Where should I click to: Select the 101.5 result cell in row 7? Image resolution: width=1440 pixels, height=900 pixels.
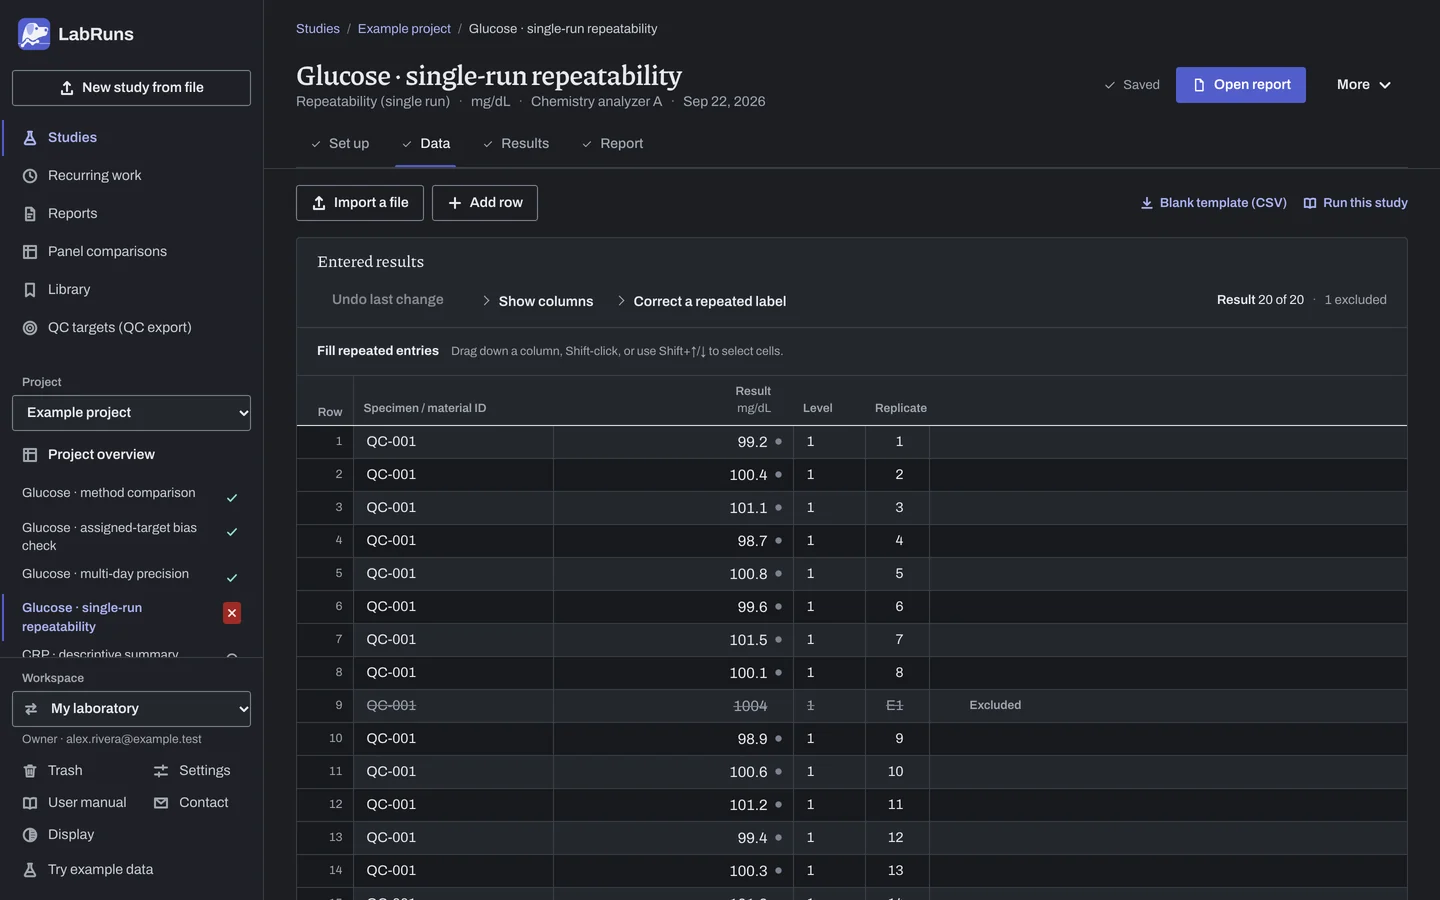tap(673, 640)
